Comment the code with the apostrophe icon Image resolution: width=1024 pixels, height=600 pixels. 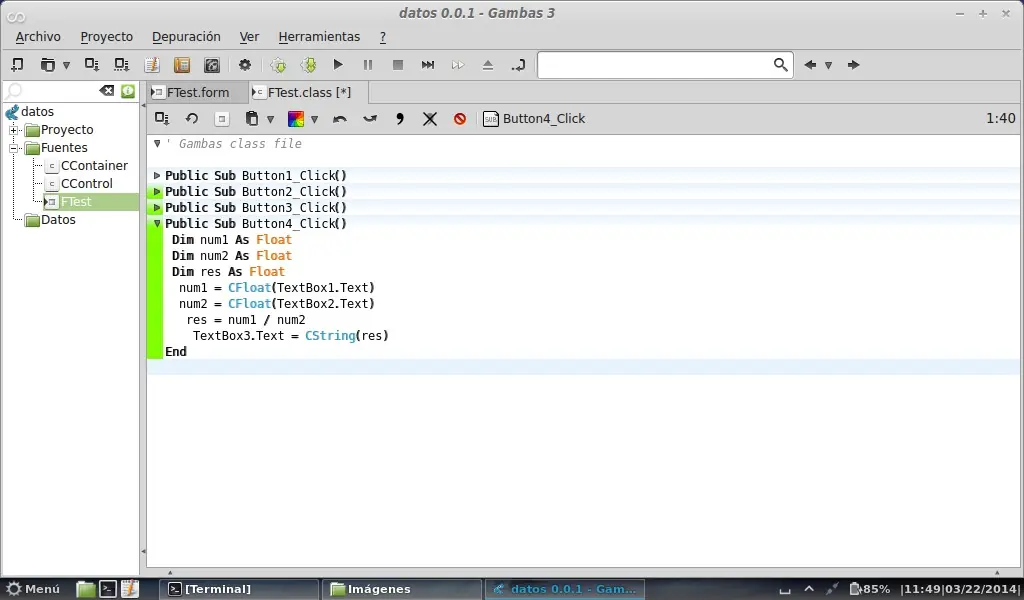tap(400, 119)
